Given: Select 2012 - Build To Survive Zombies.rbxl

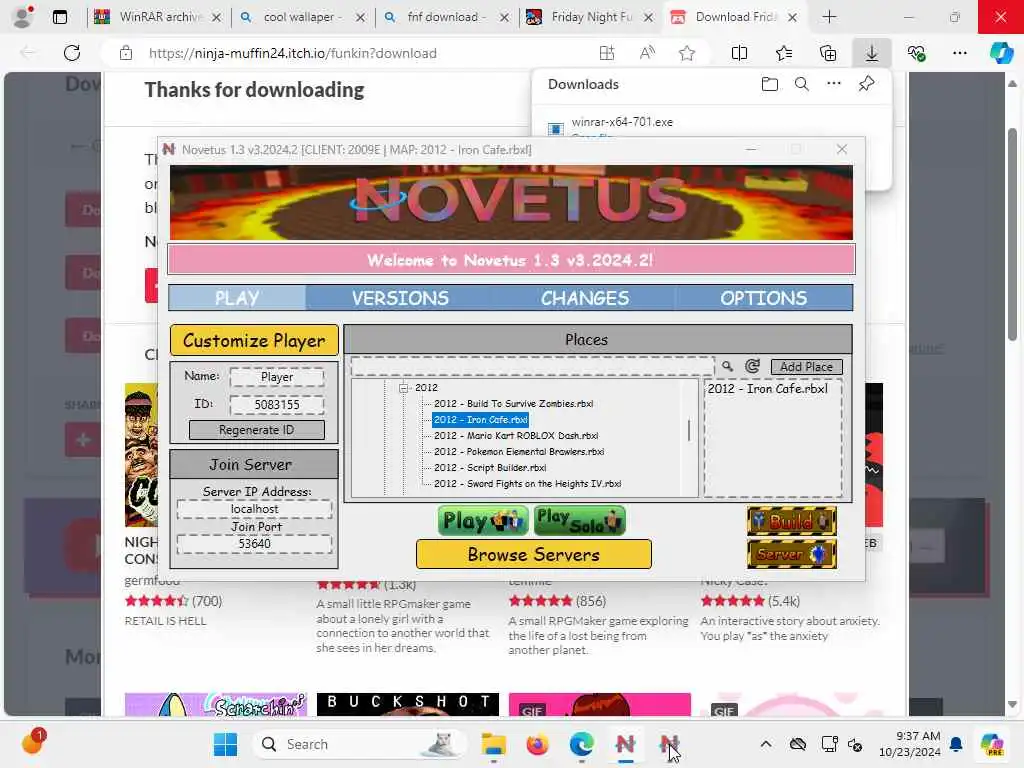Looking at the screenshot, I should click(513, 404).
